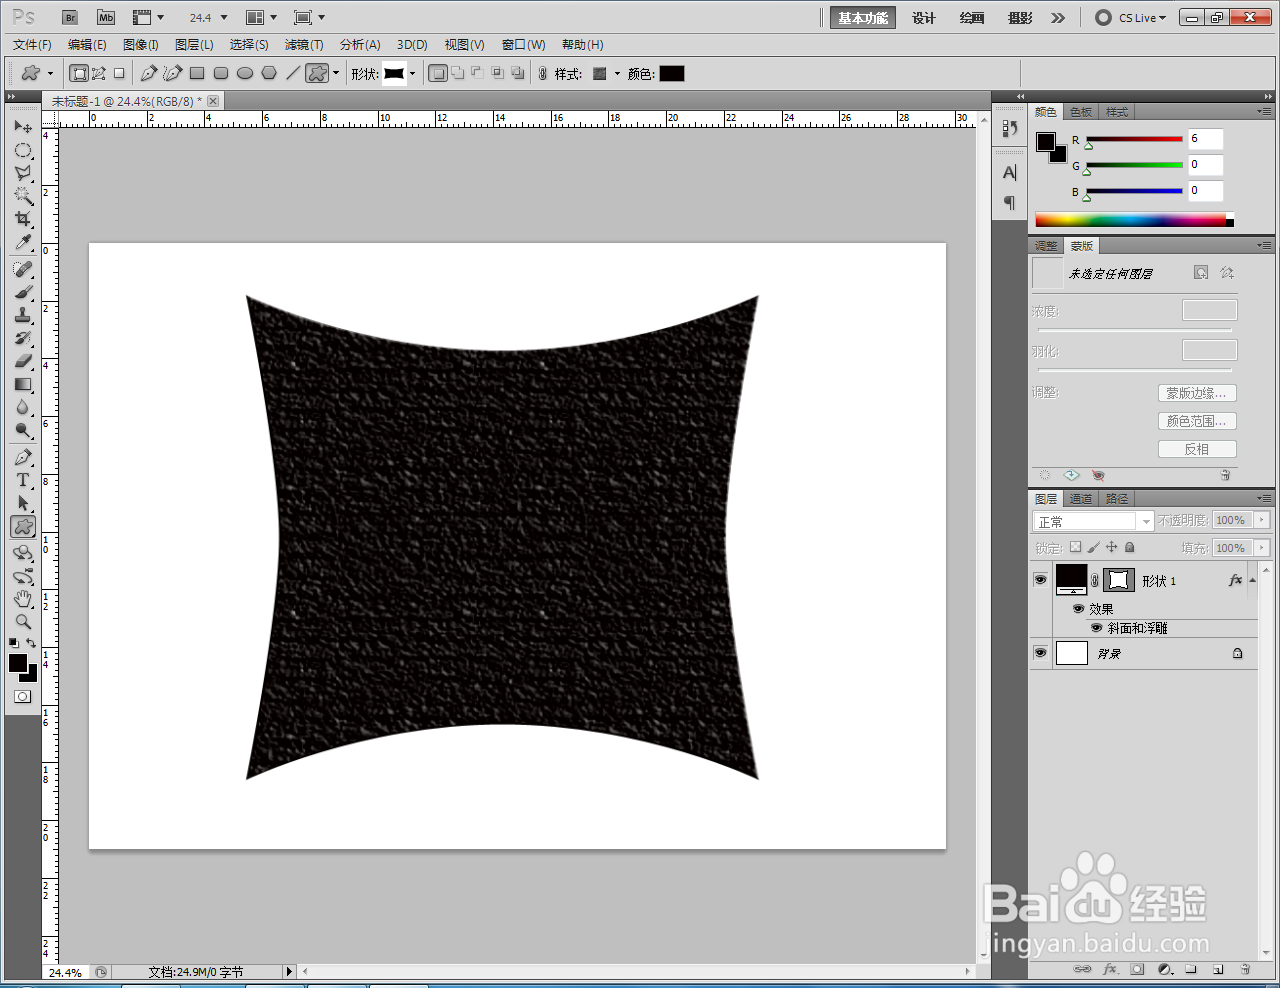Viewport: 1280px width, 988px height.
Task: Switch to the 路径 tab
Action: [1117, 499]
